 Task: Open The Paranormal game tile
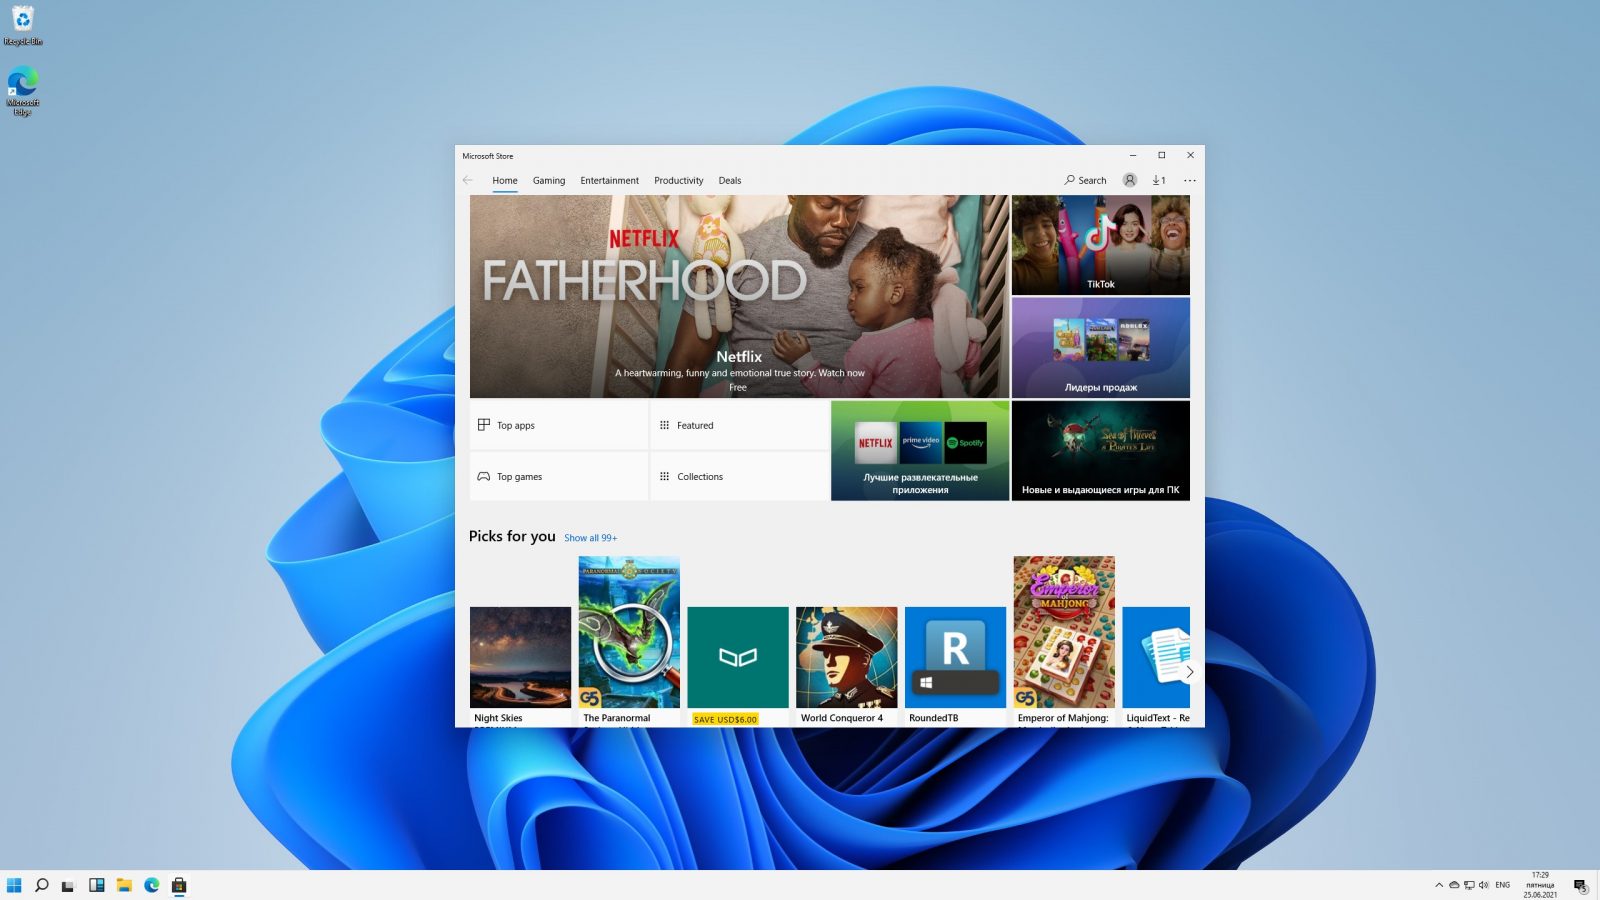[629, 641]
